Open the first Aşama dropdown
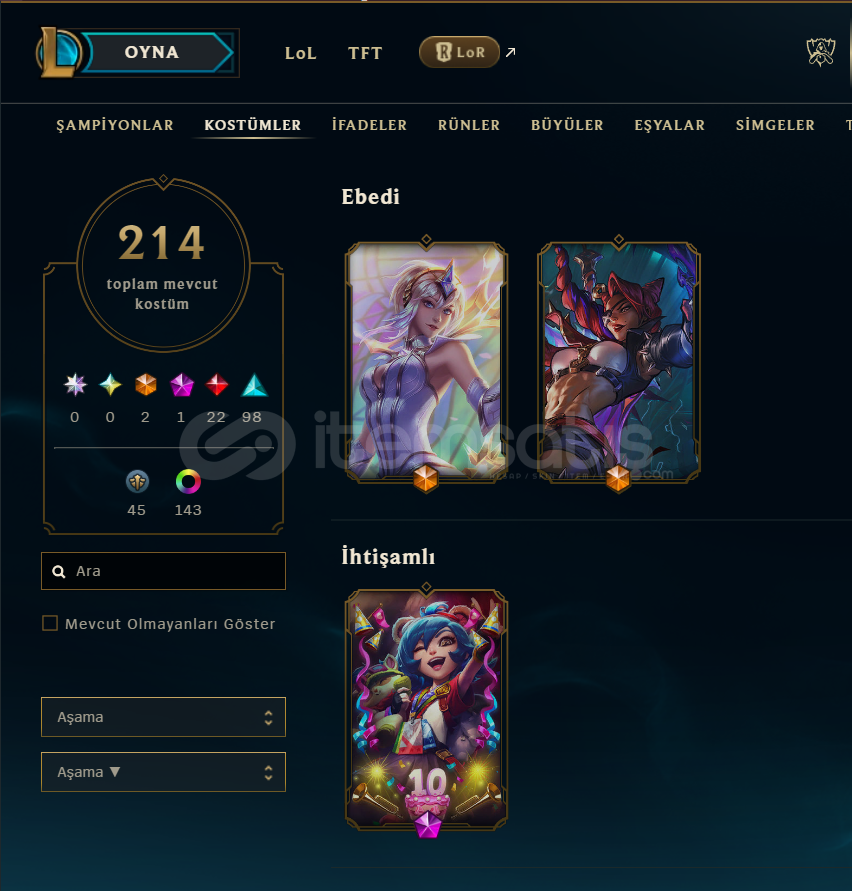852x891 pixels. [163, 717]
